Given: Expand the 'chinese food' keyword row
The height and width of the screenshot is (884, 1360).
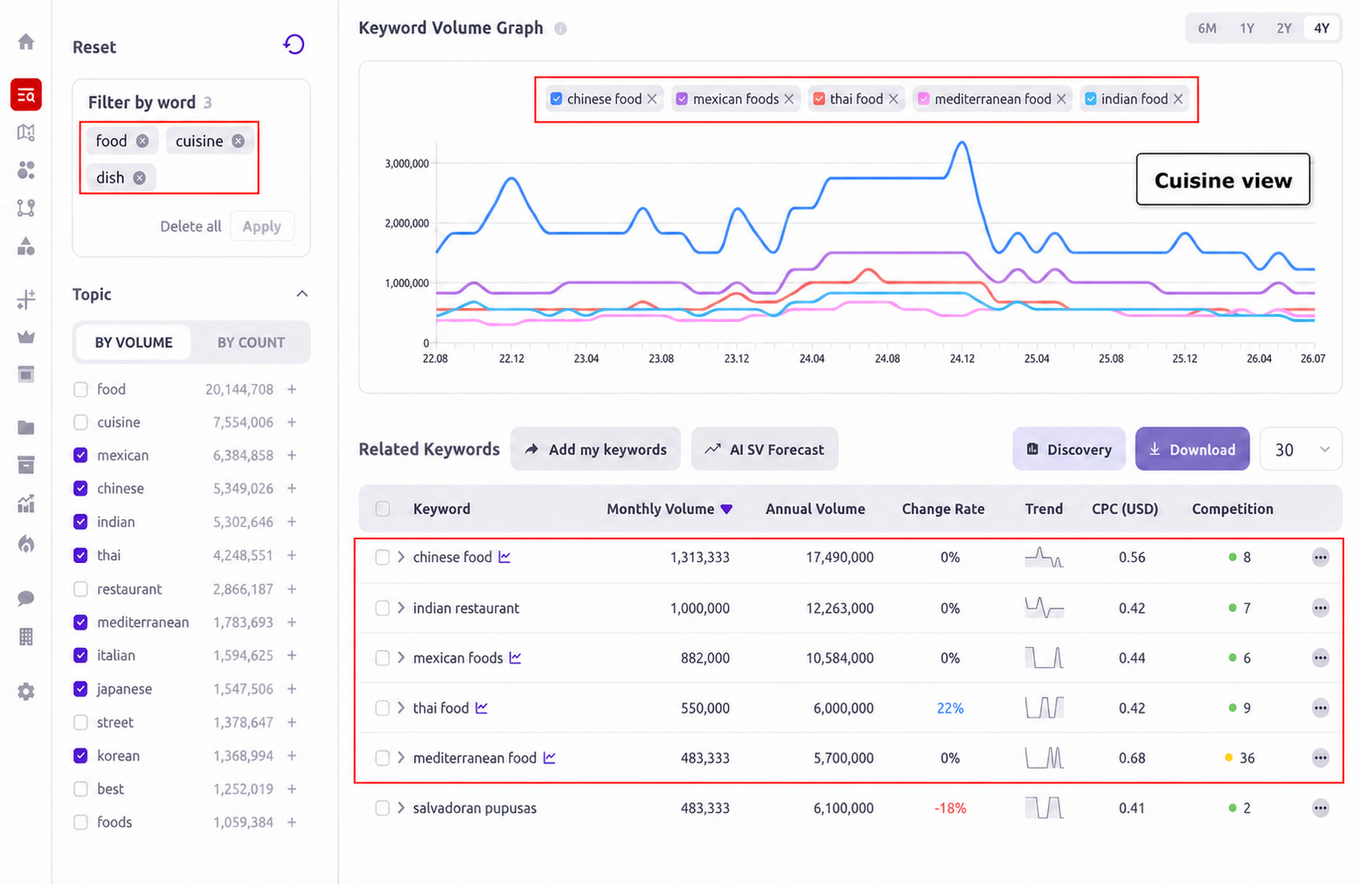Looking at the screenshot, I should point(401,558).
